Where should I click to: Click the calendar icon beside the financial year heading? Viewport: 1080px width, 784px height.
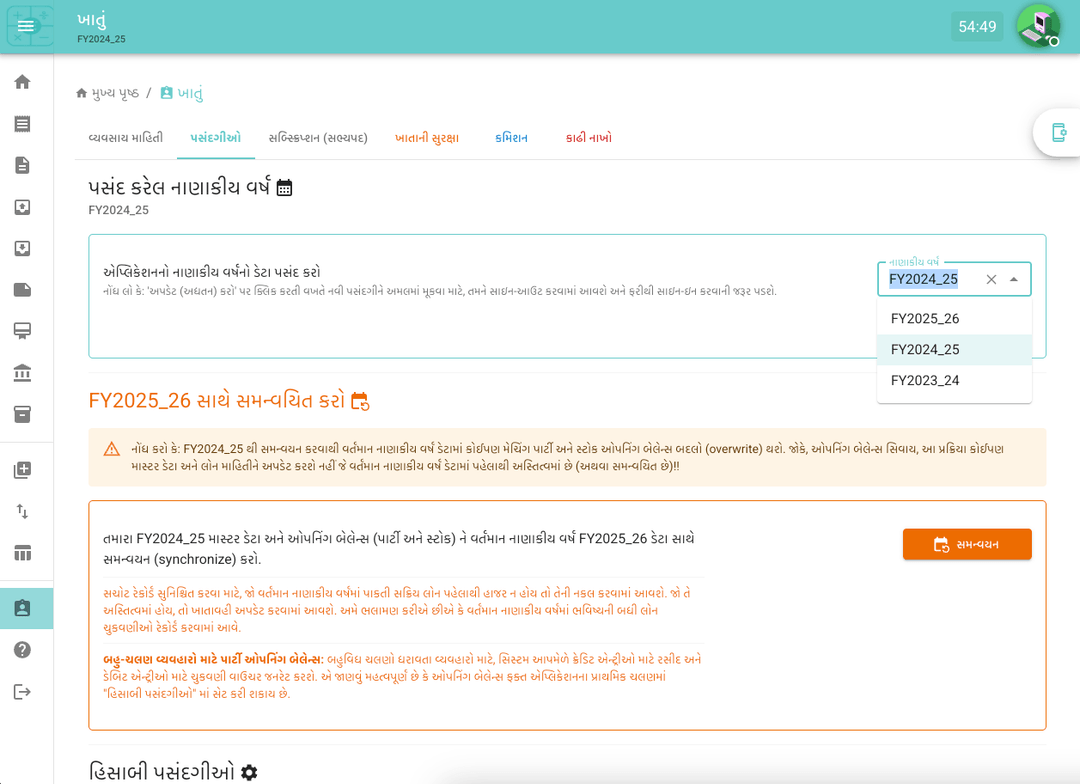[285, 188]
